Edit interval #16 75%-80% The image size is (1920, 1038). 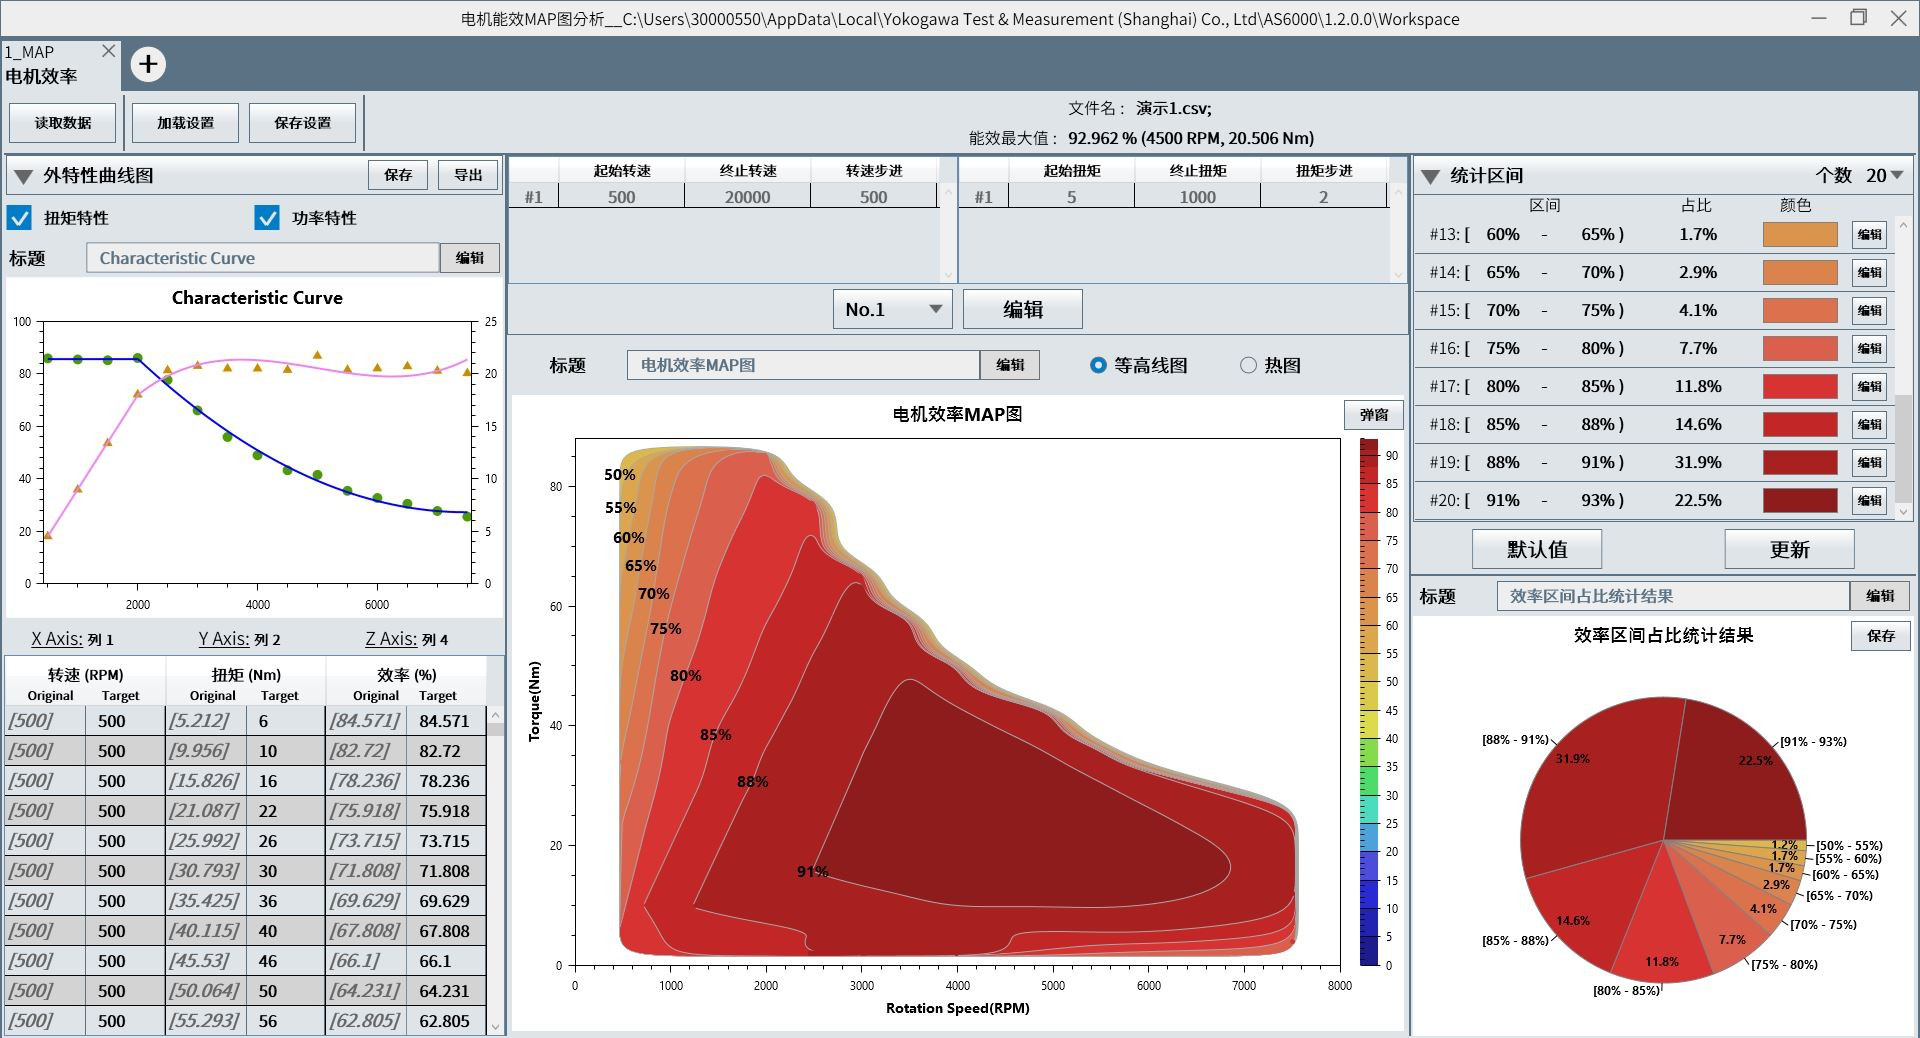point(1869,349)
